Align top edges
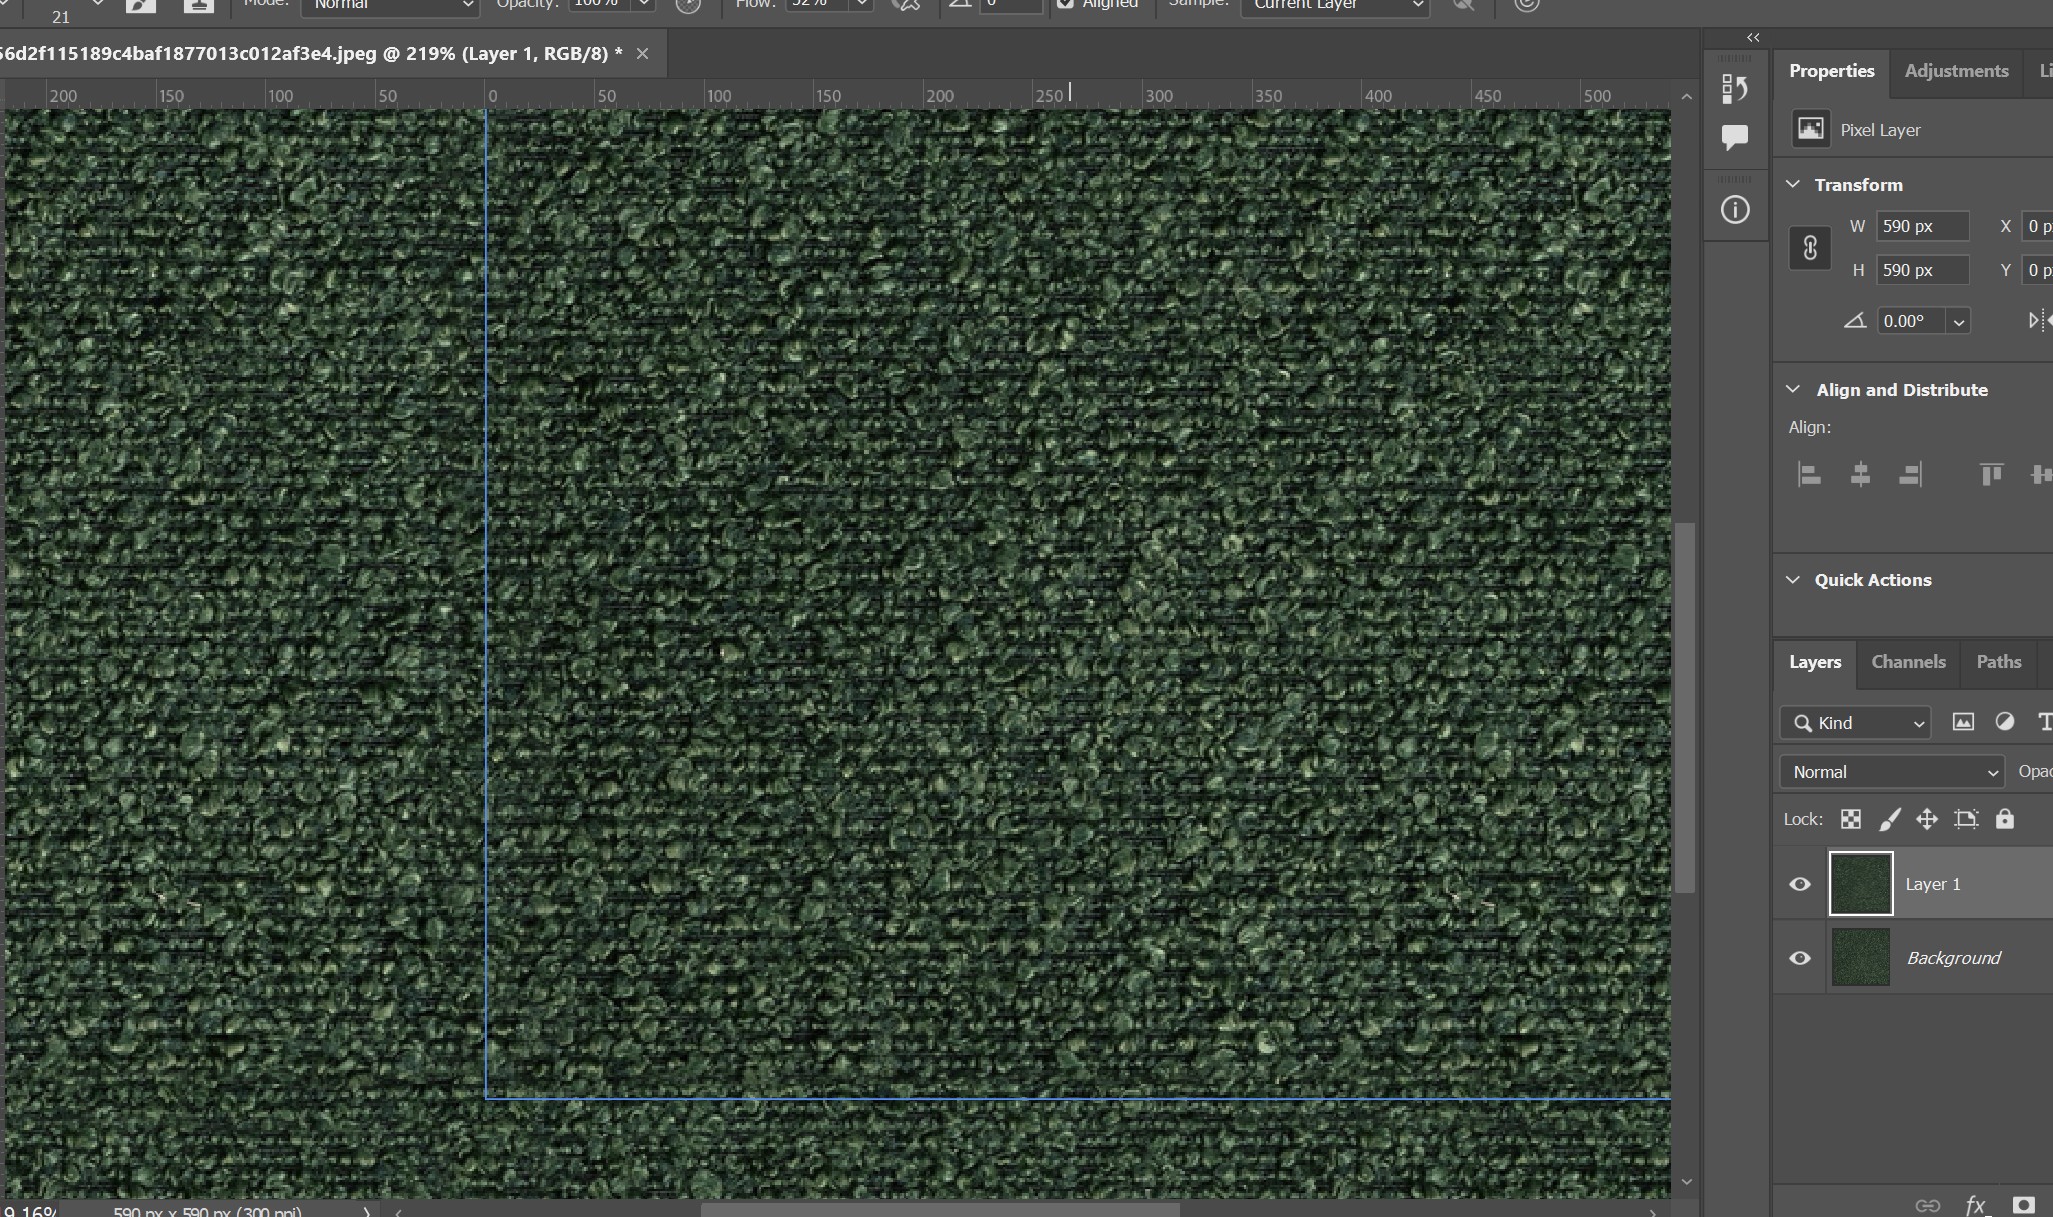This screenshot has width=2053, height=1217. point(1991,474)
